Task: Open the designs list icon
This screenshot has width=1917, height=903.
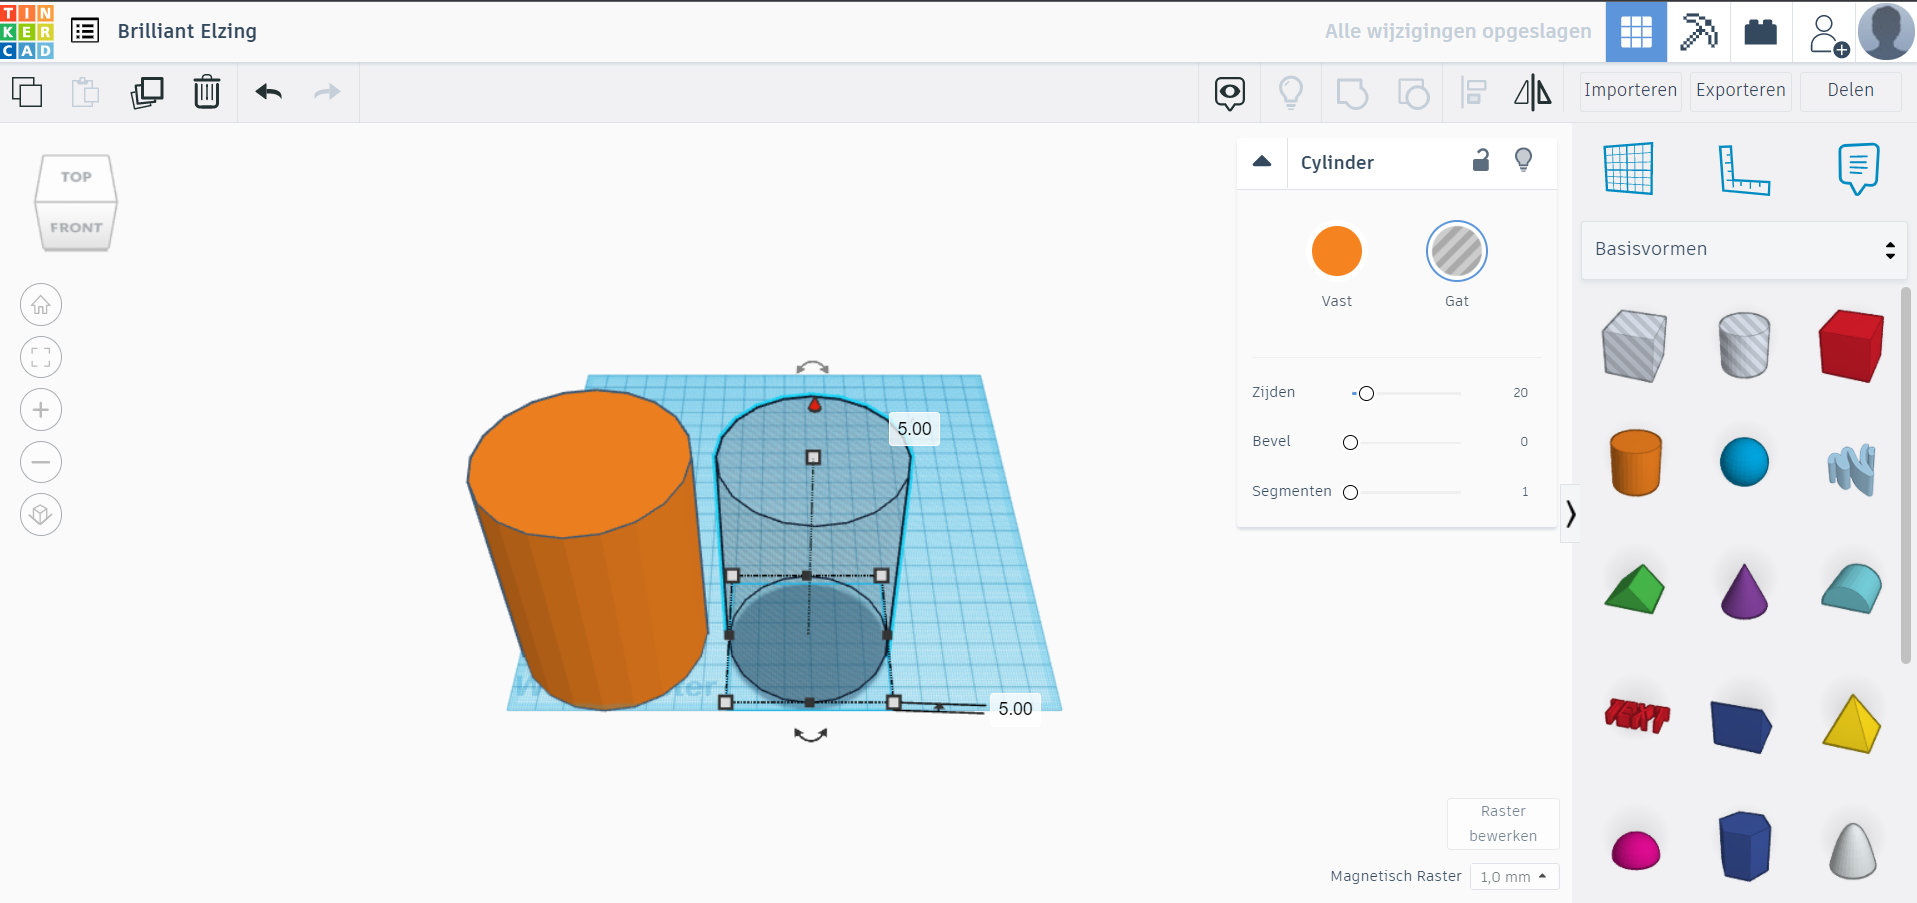Action: click(x=85, y=31)
